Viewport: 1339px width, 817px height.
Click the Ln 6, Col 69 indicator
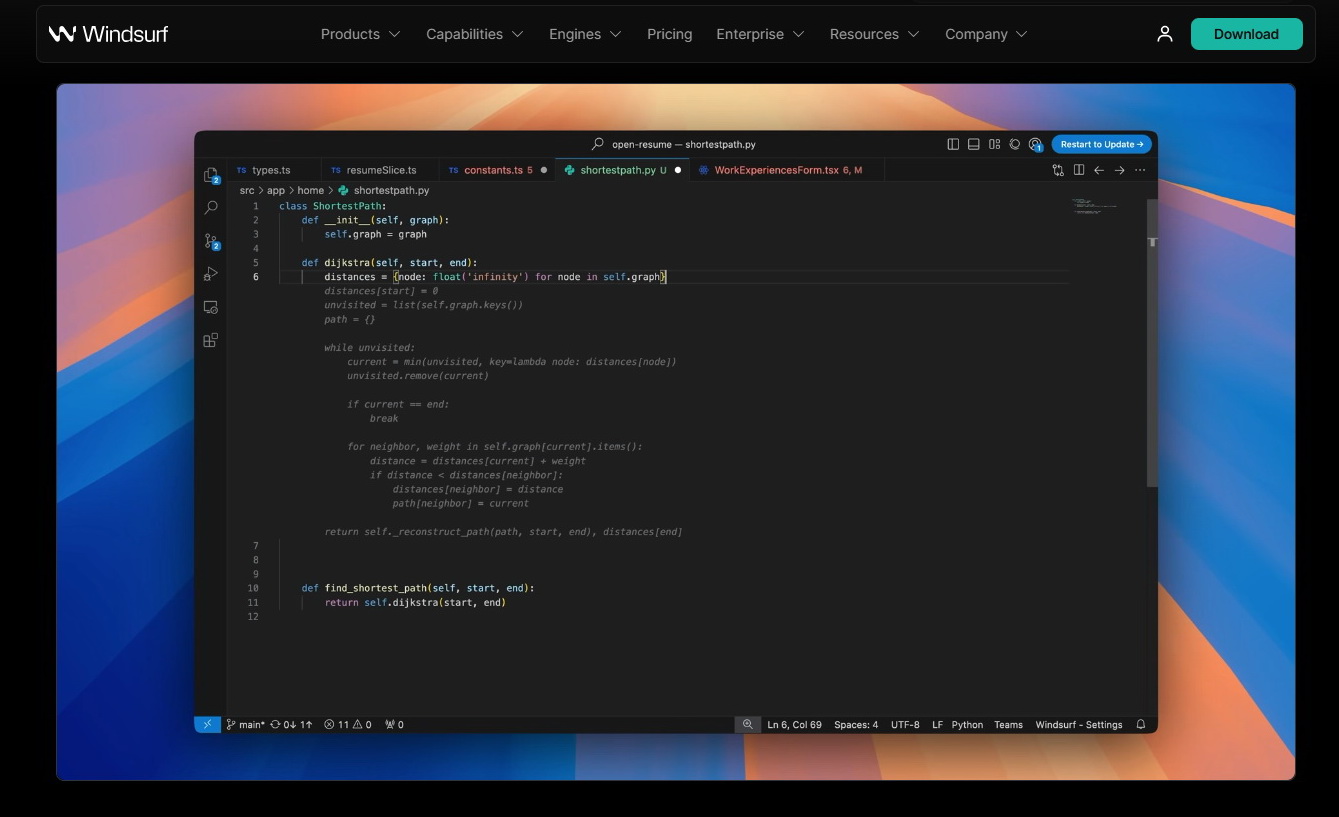pyautogui.click(x=794, y=724)
